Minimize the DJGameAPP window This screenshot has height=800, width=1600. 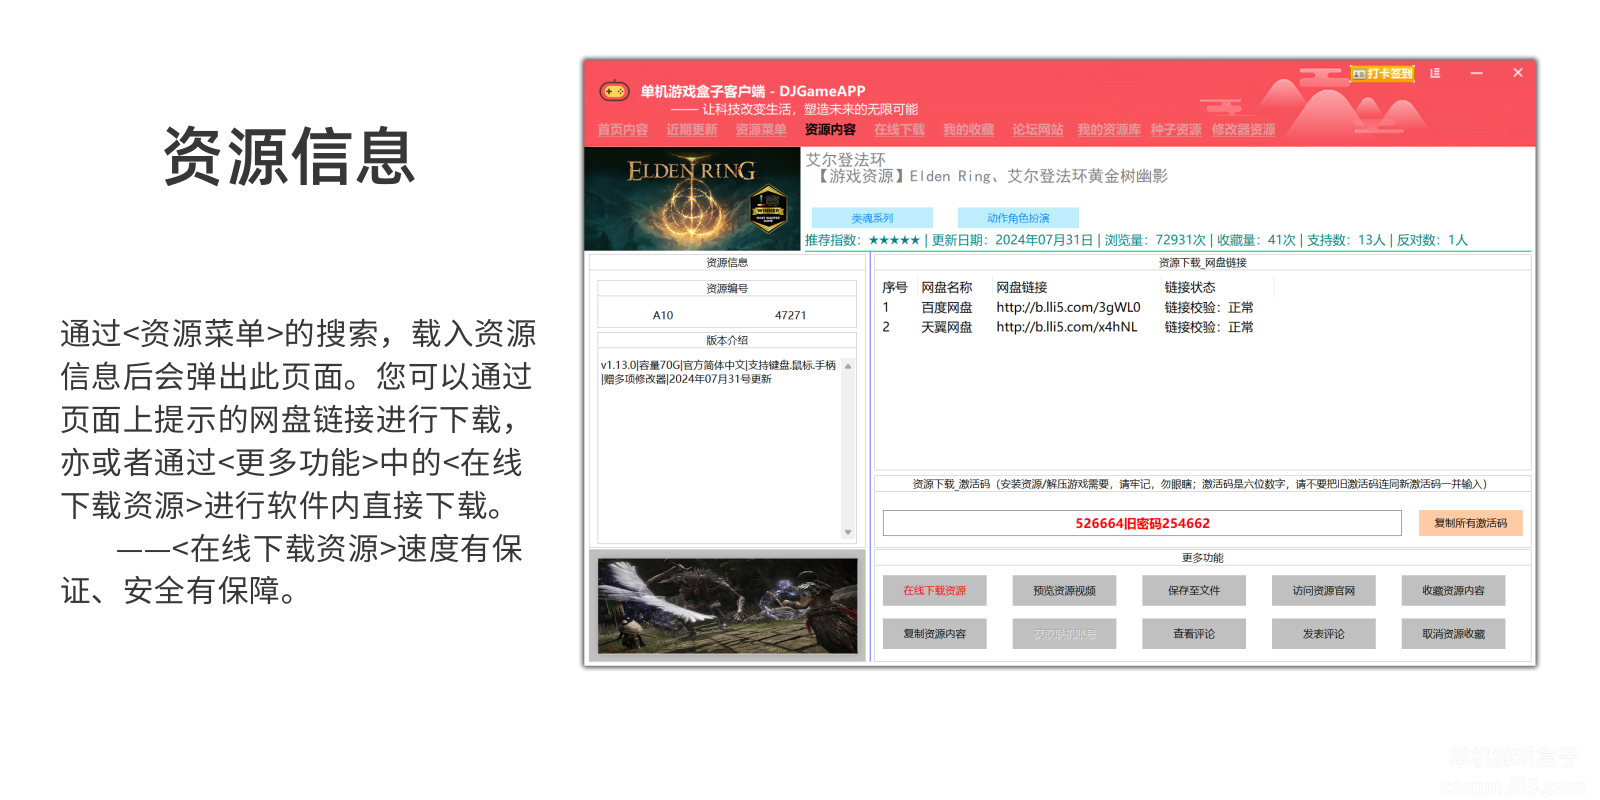pos(1476,73)
